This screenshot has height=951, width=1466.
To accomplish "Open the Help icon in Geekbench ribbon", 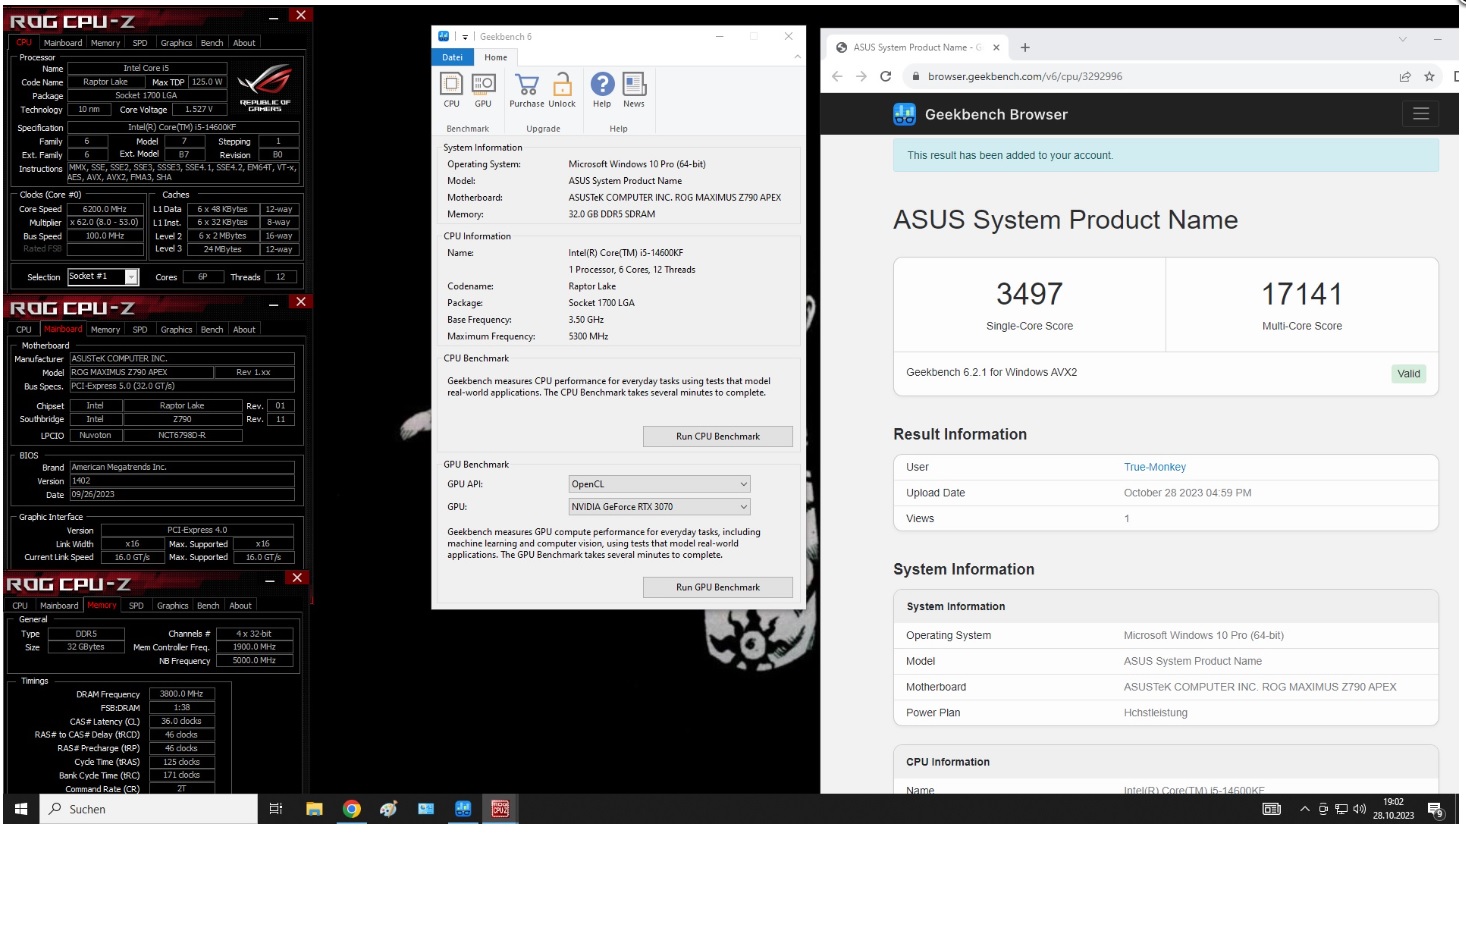I will tap(602, 90).
